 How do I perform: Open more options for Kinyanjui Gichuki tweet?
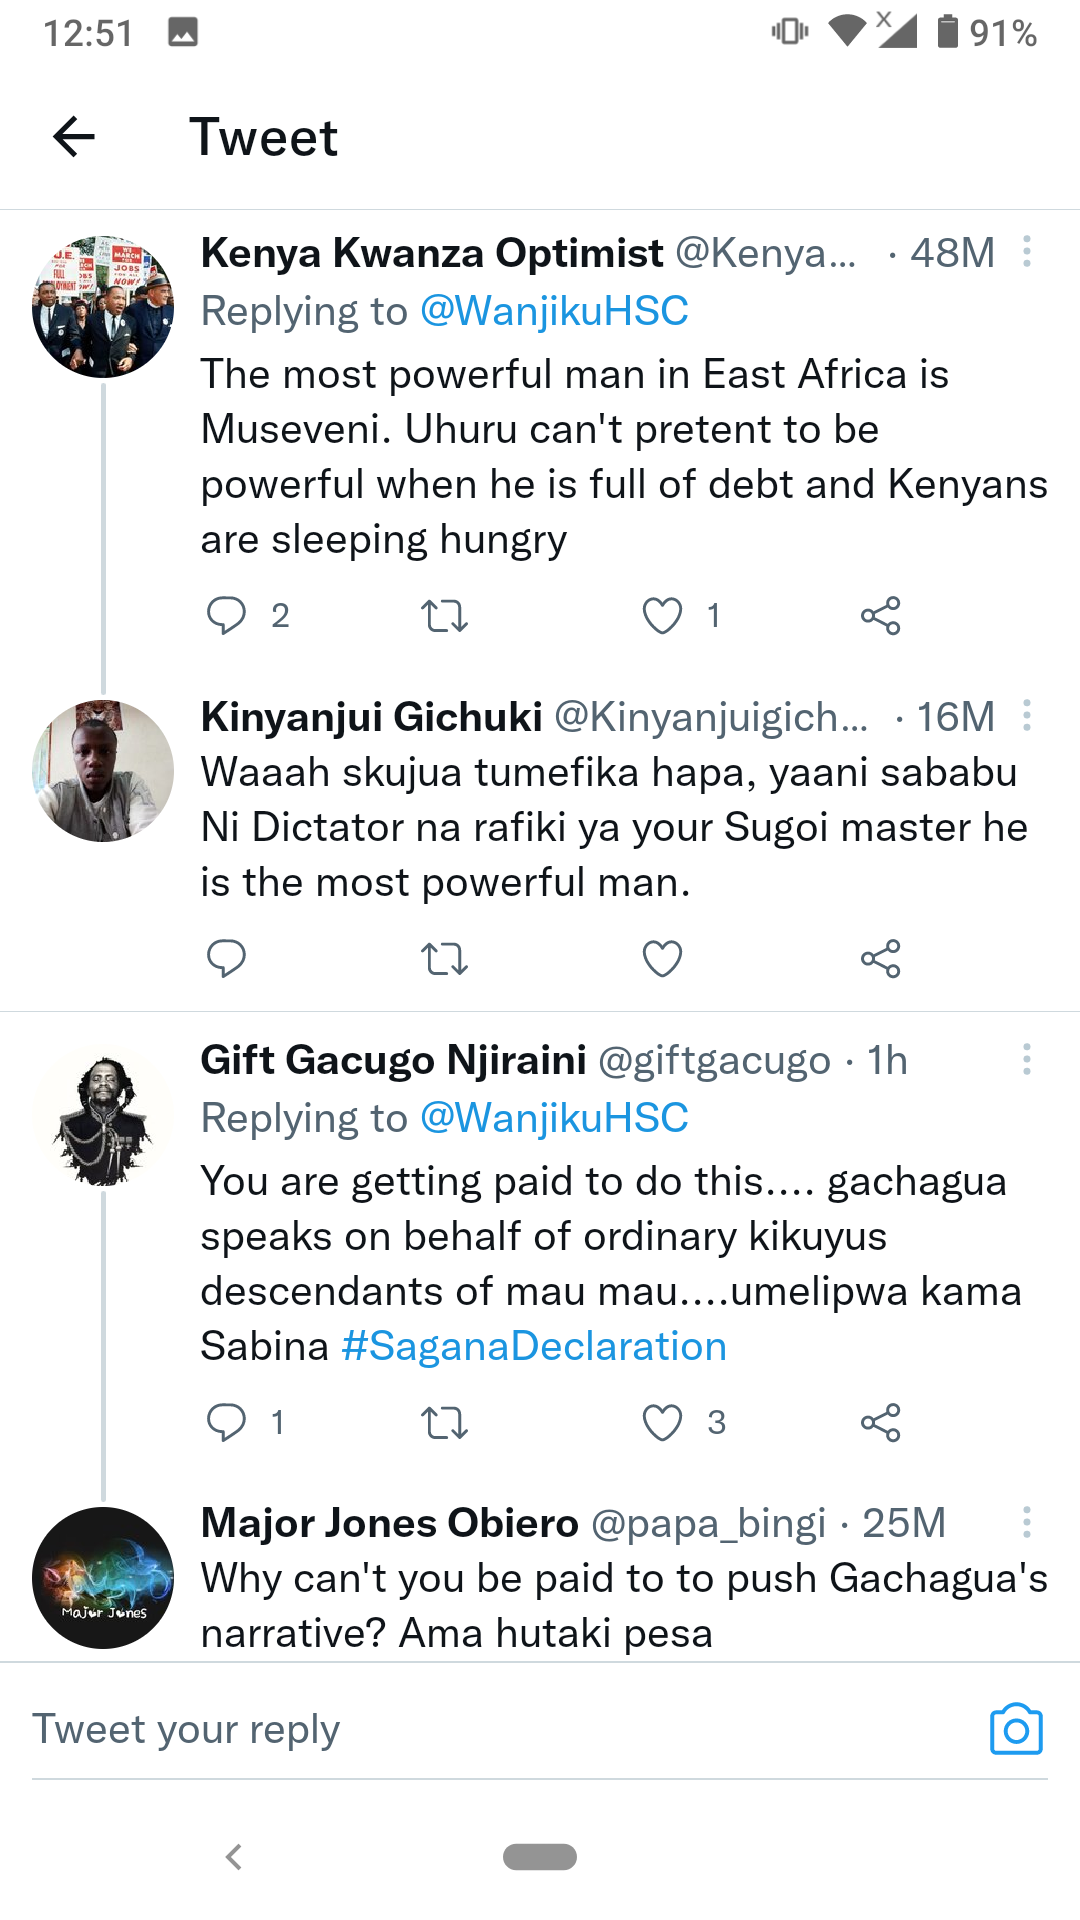coord(1026,716)
